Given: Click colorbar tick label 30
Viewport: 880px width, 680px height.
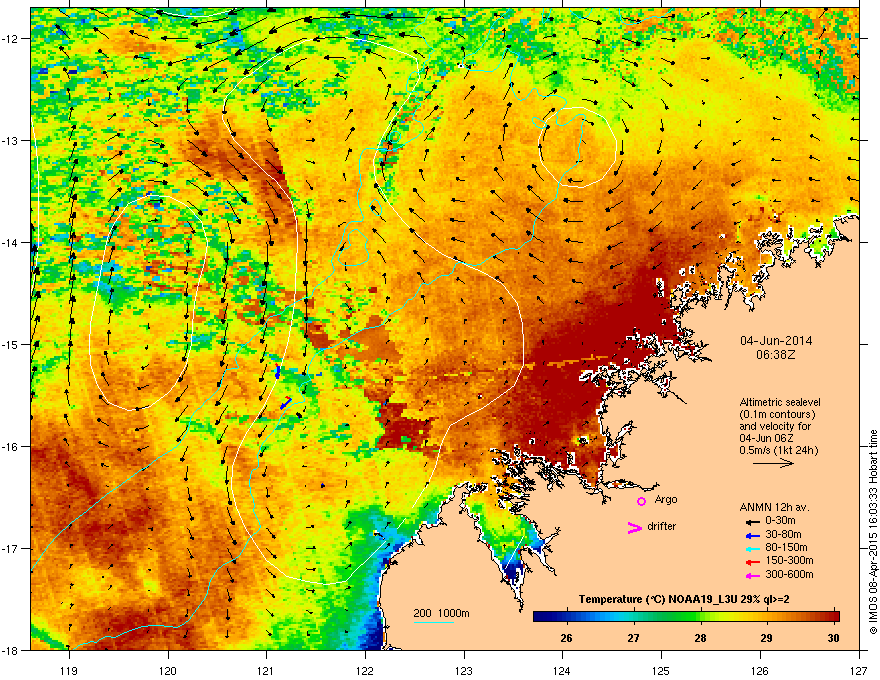Looking at the screenshot, I should 833,638.
